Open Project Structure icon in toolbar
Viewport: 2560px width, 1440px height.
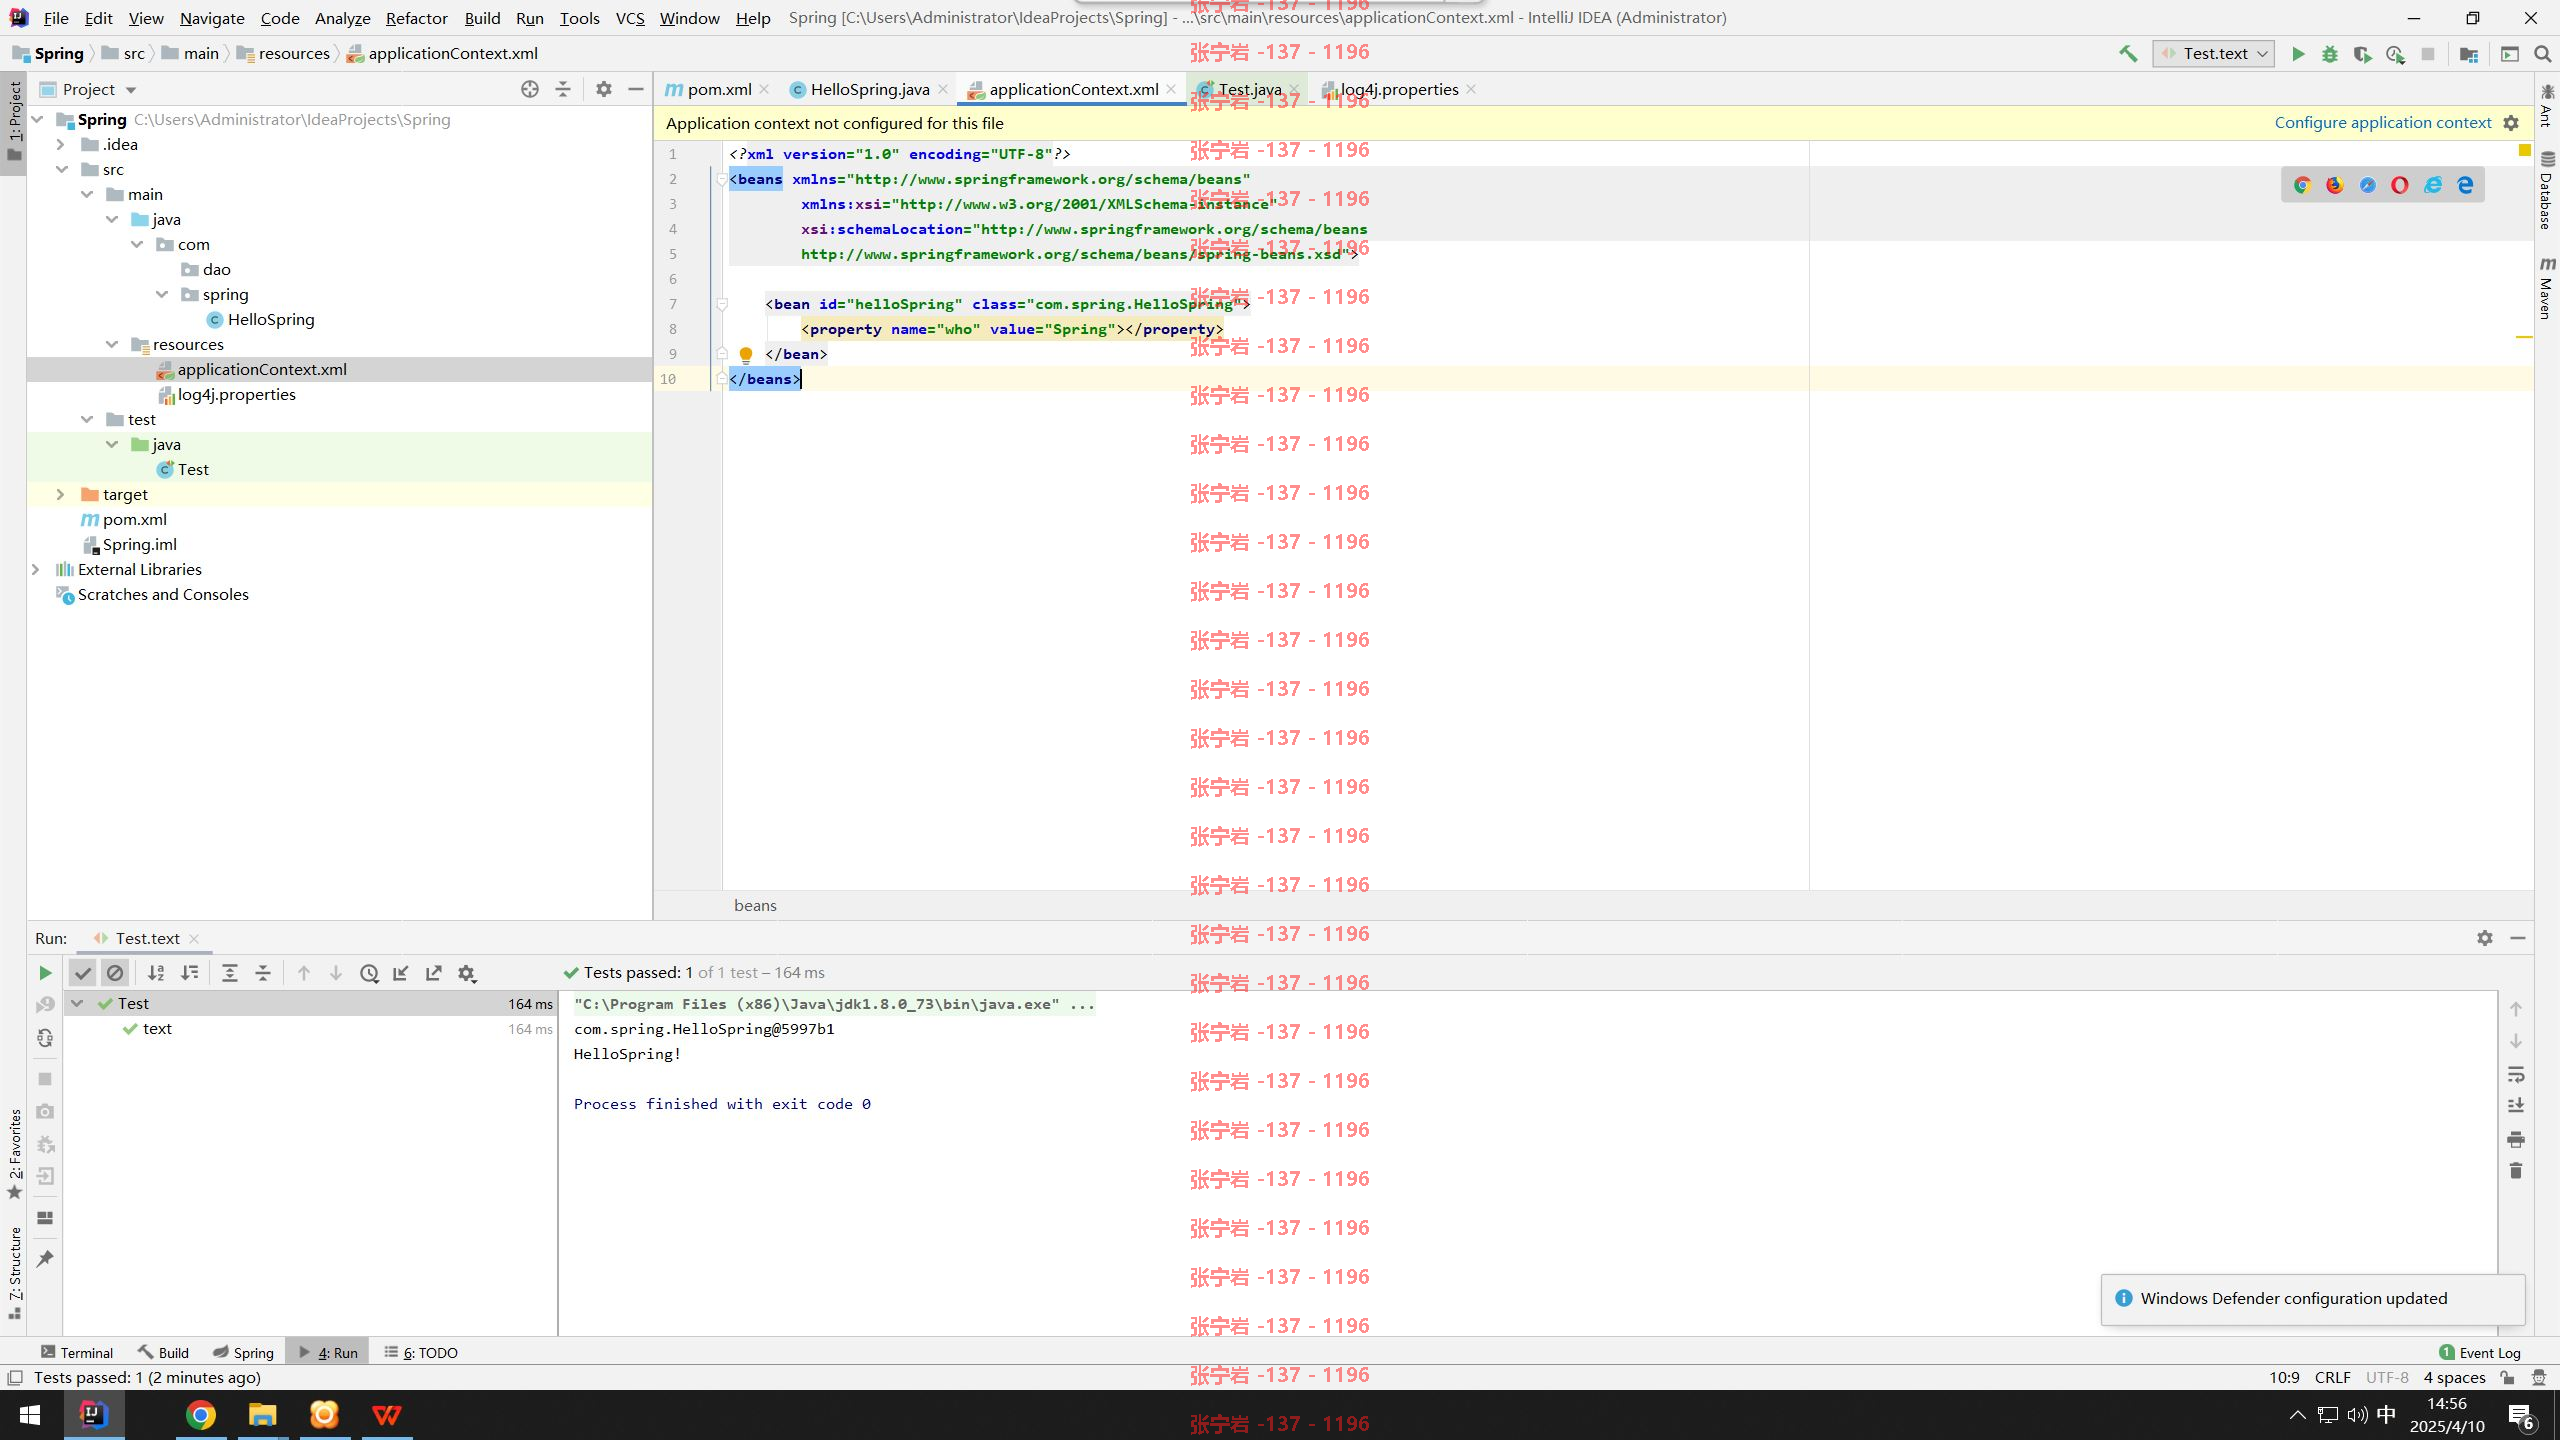(2469, 54)
